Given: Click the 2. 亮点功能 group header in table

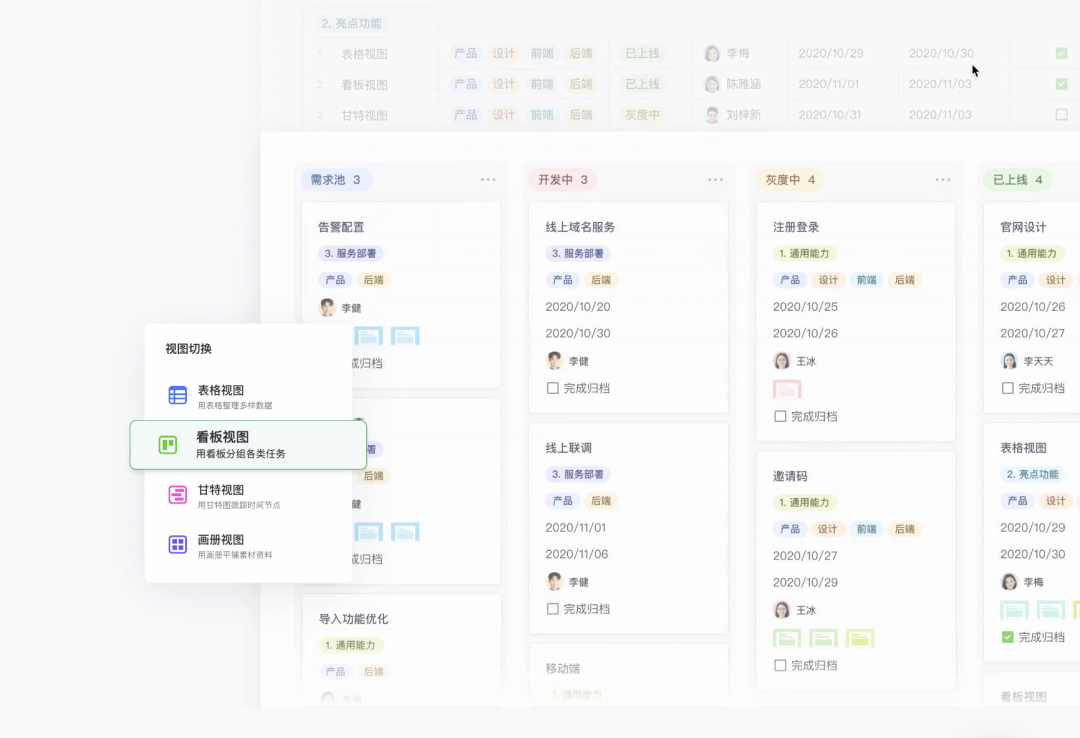Looking at the screenshot, I should 351,23.
